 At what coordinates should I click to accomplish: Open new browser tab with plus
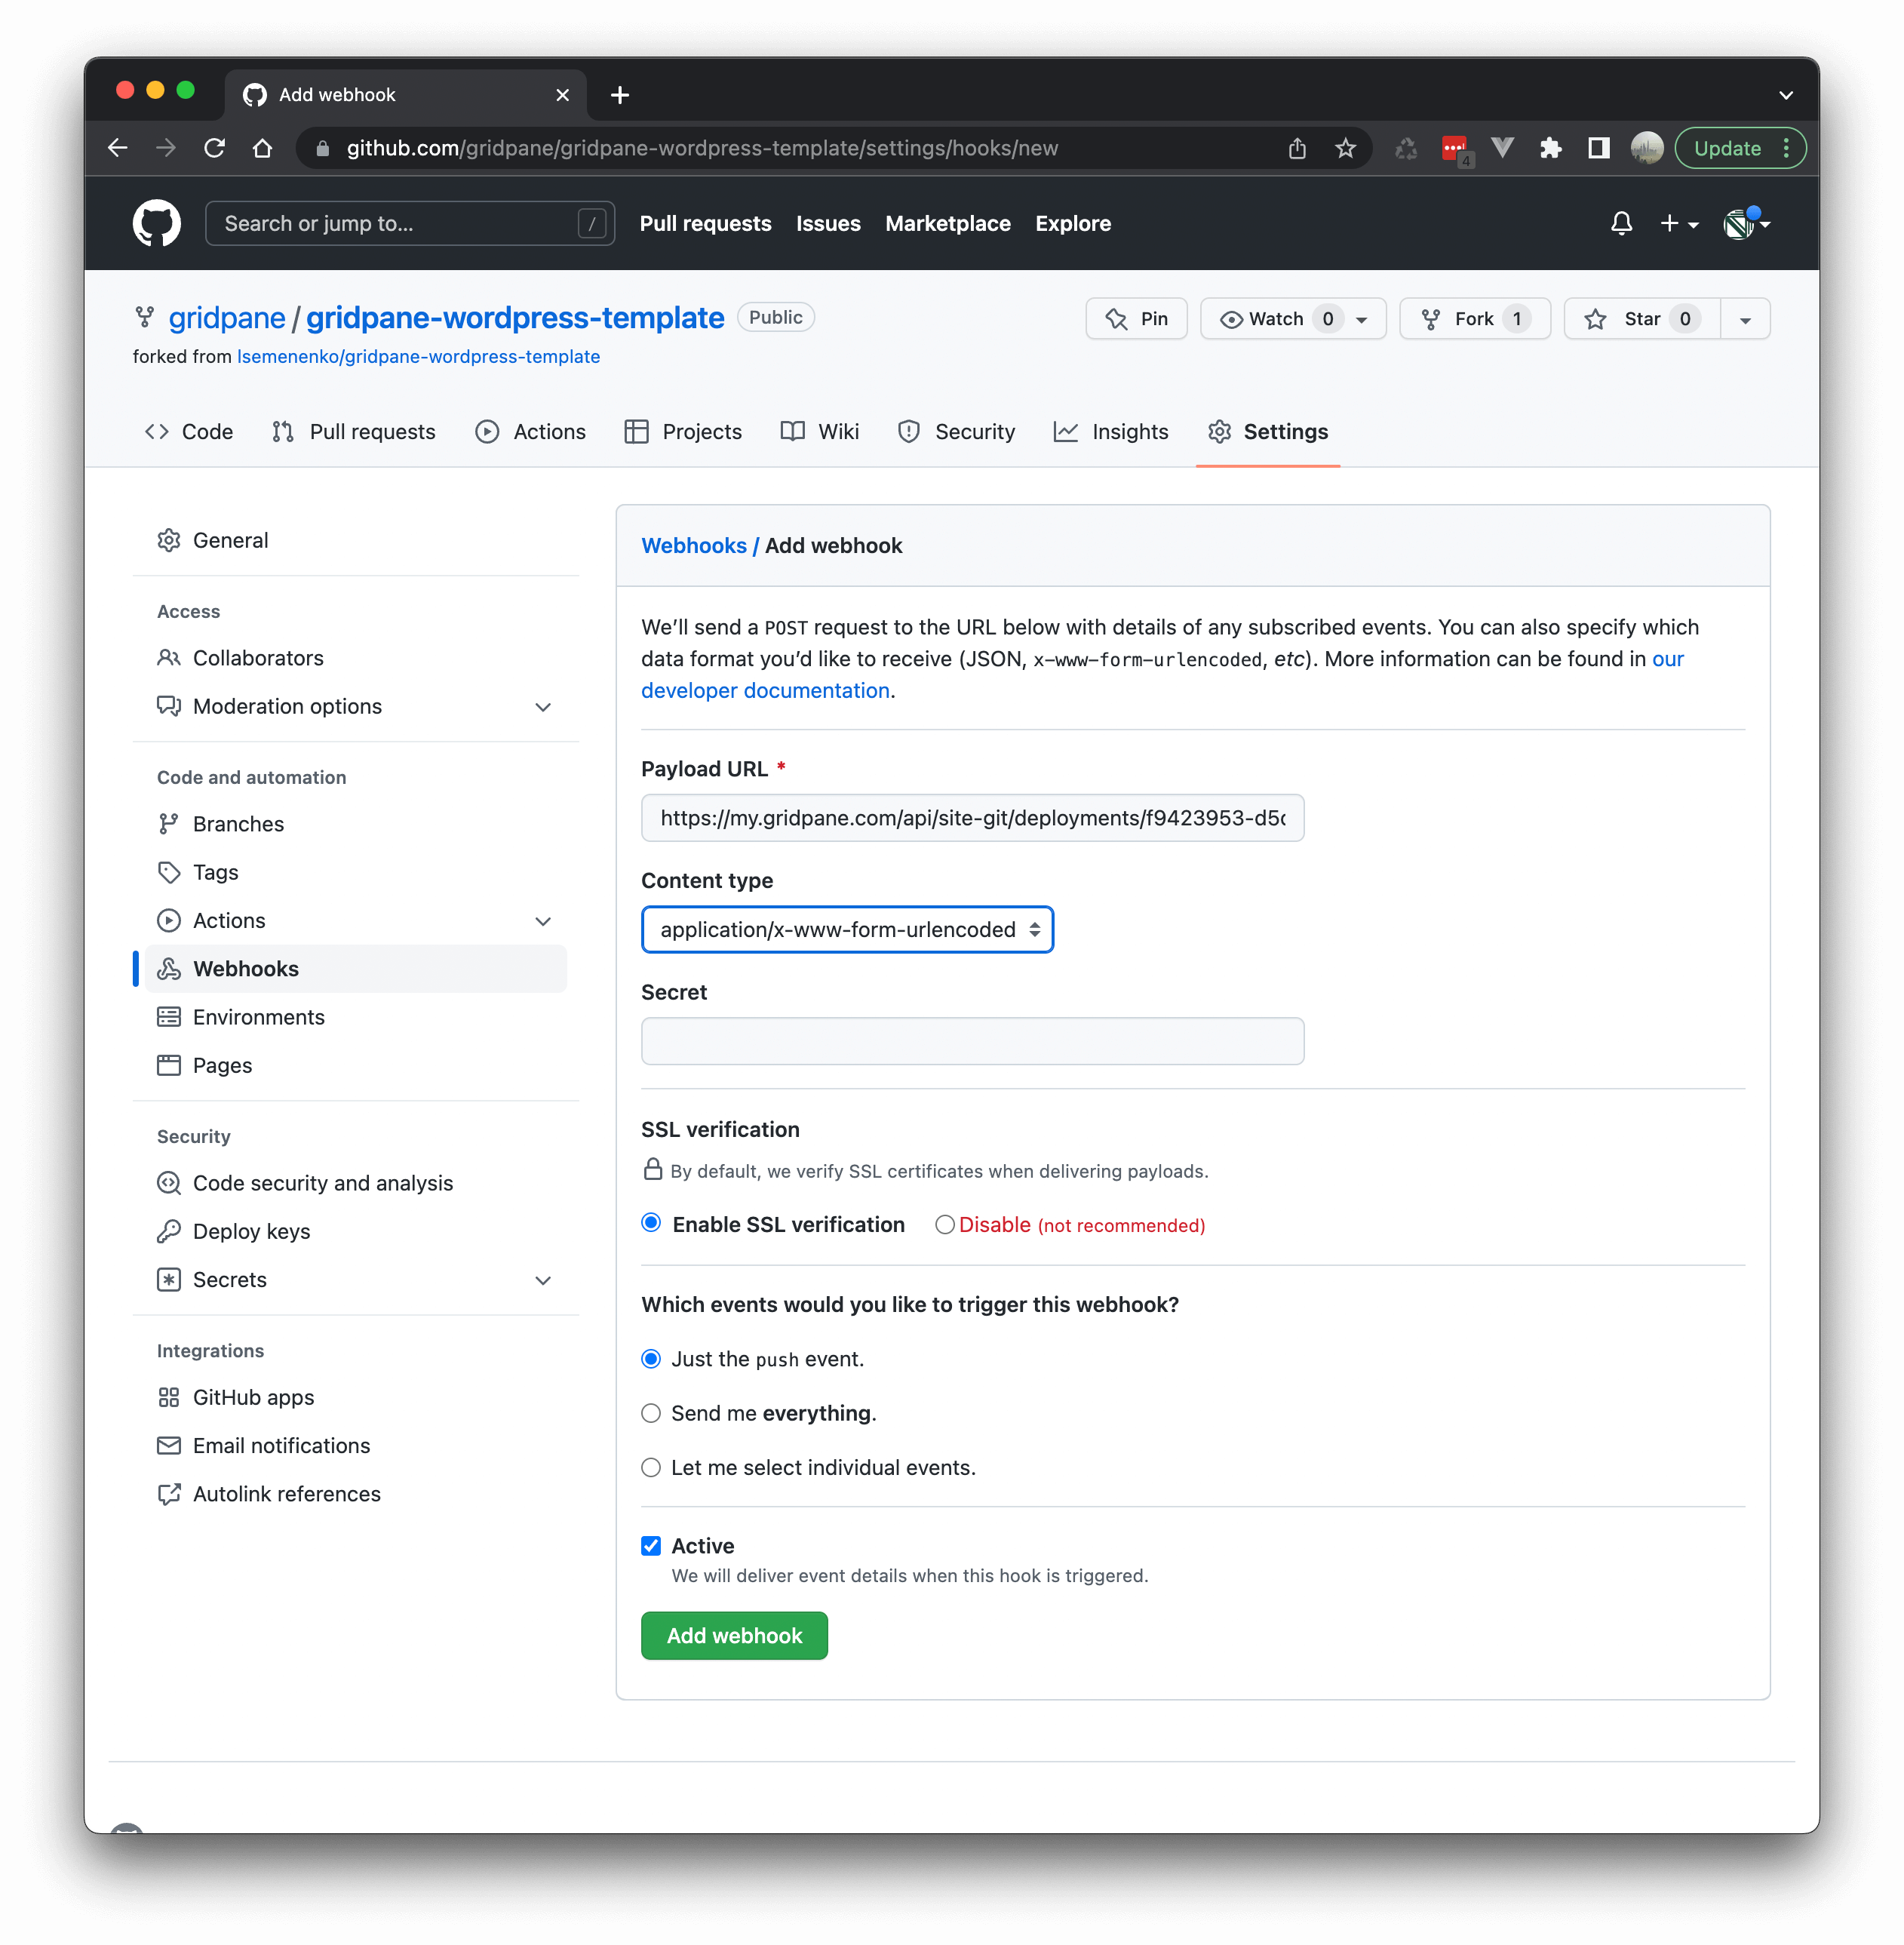(620, 95)
